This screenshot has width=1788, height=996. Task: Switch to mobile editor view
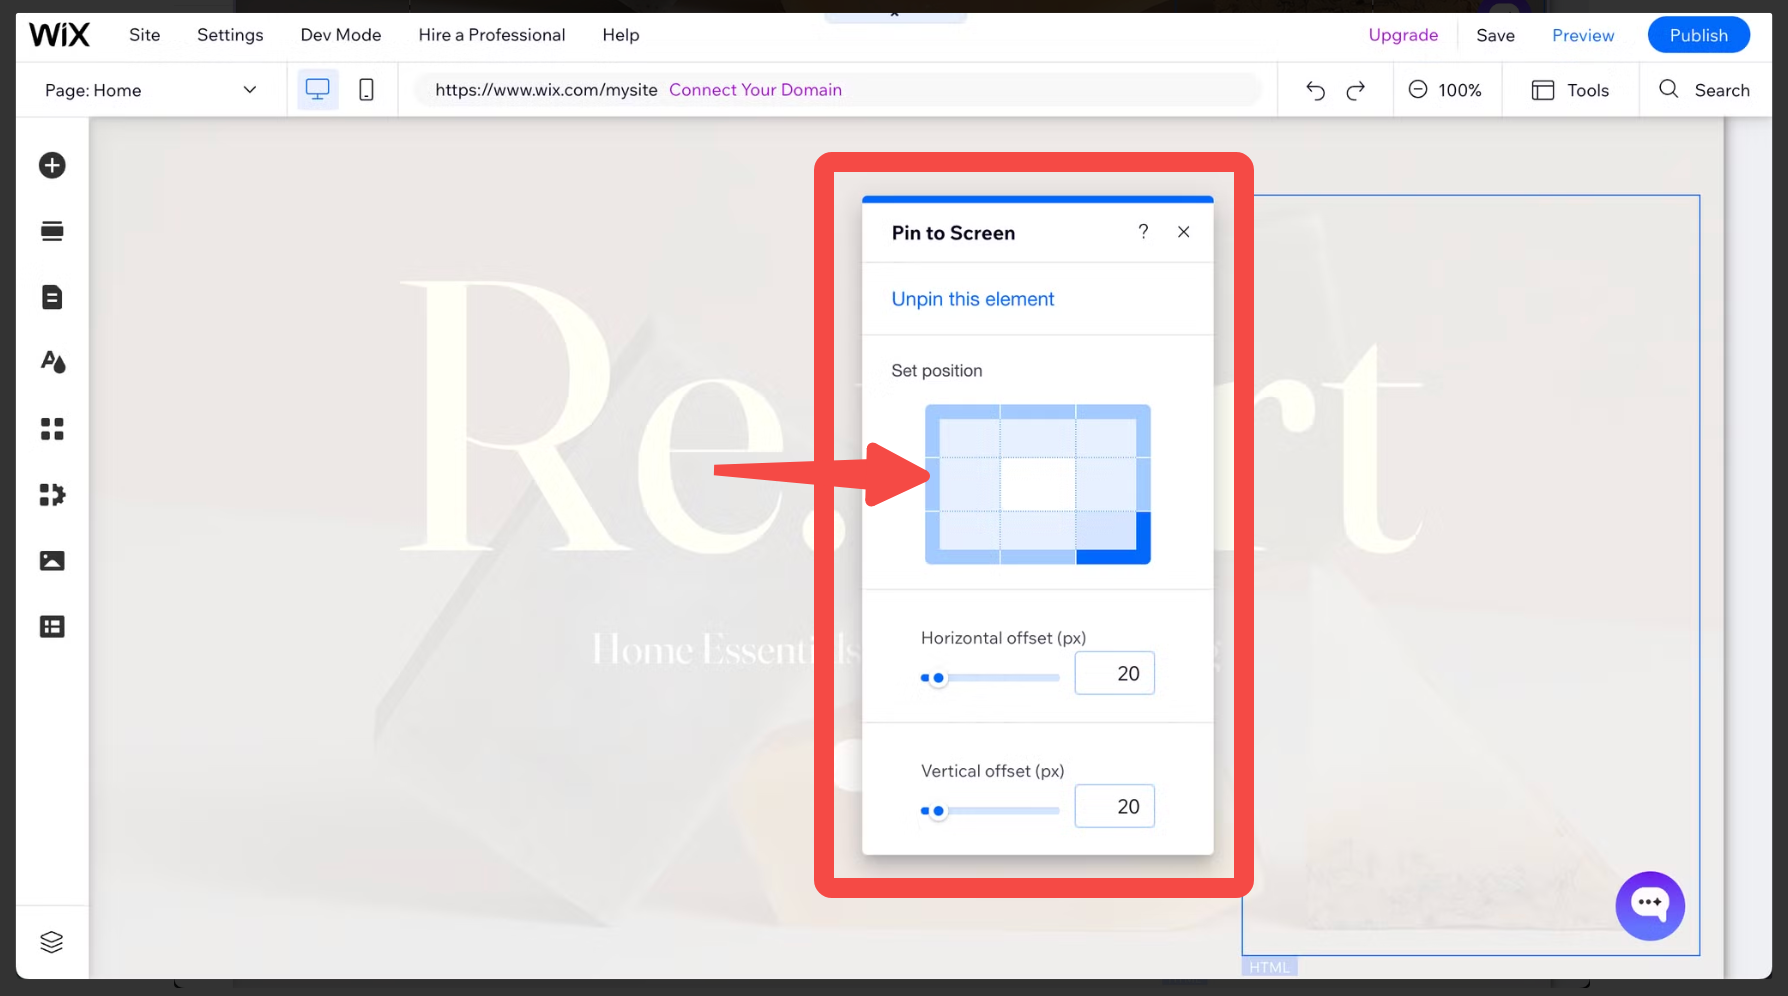click(366, 90)
